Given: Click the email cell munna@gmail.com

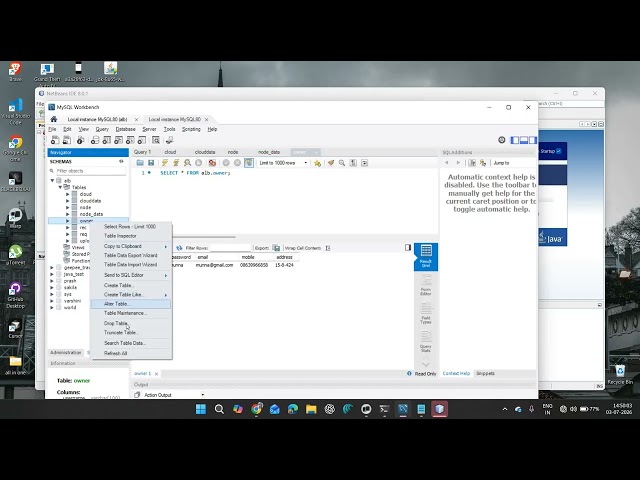Looking at the screenshot, I should click(x=215, y=265).
